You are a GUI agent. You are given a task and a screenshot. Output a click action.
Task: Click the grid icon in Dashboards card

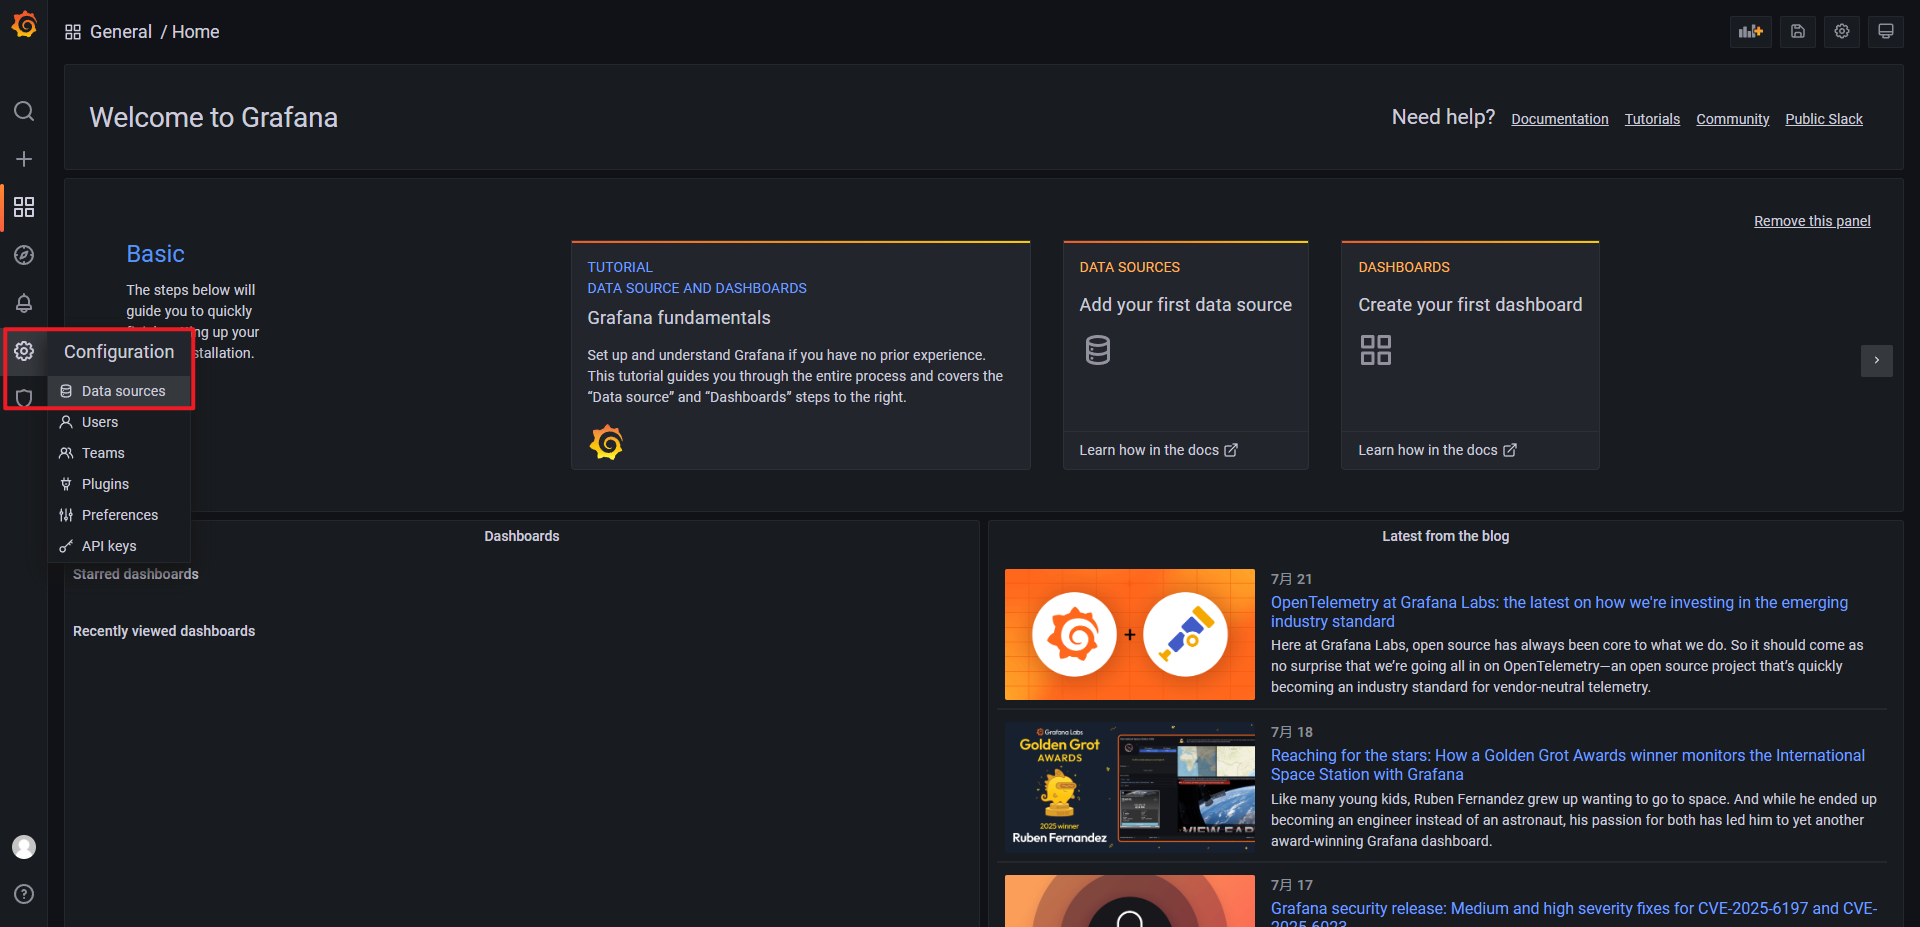pos(1376,350)
